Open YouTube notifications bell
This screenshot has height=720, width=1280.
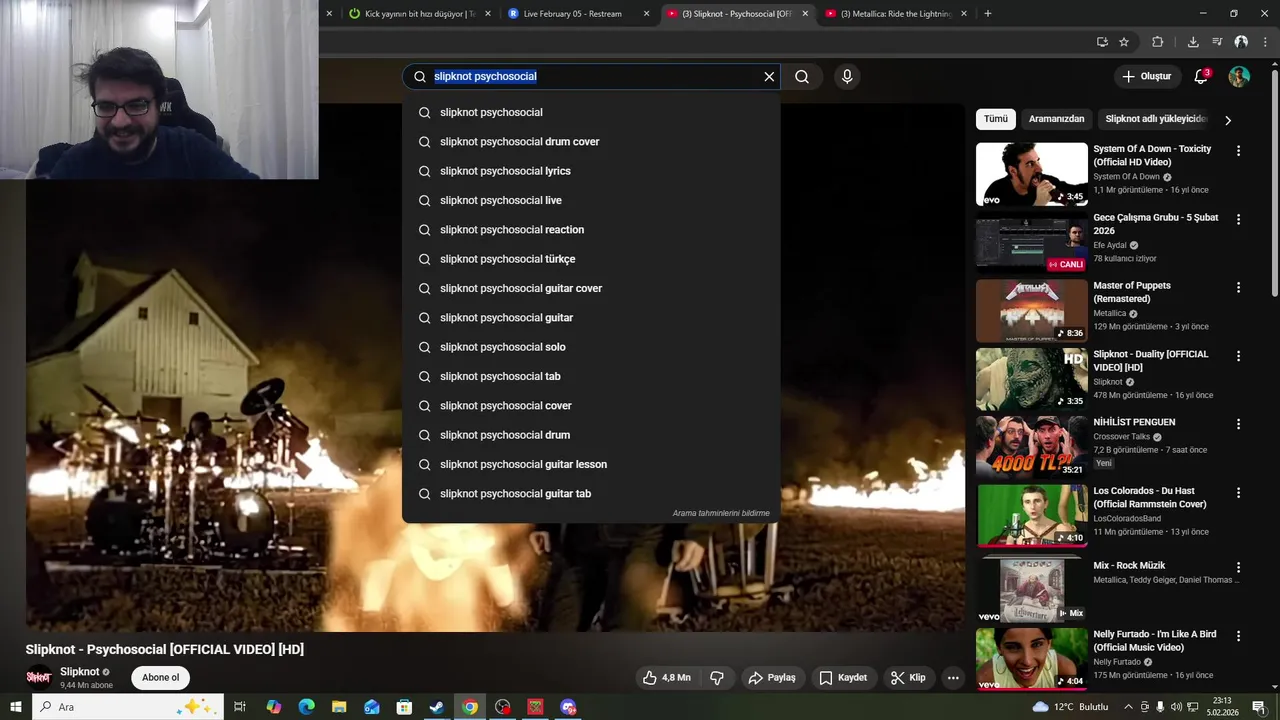[1201, 77]
